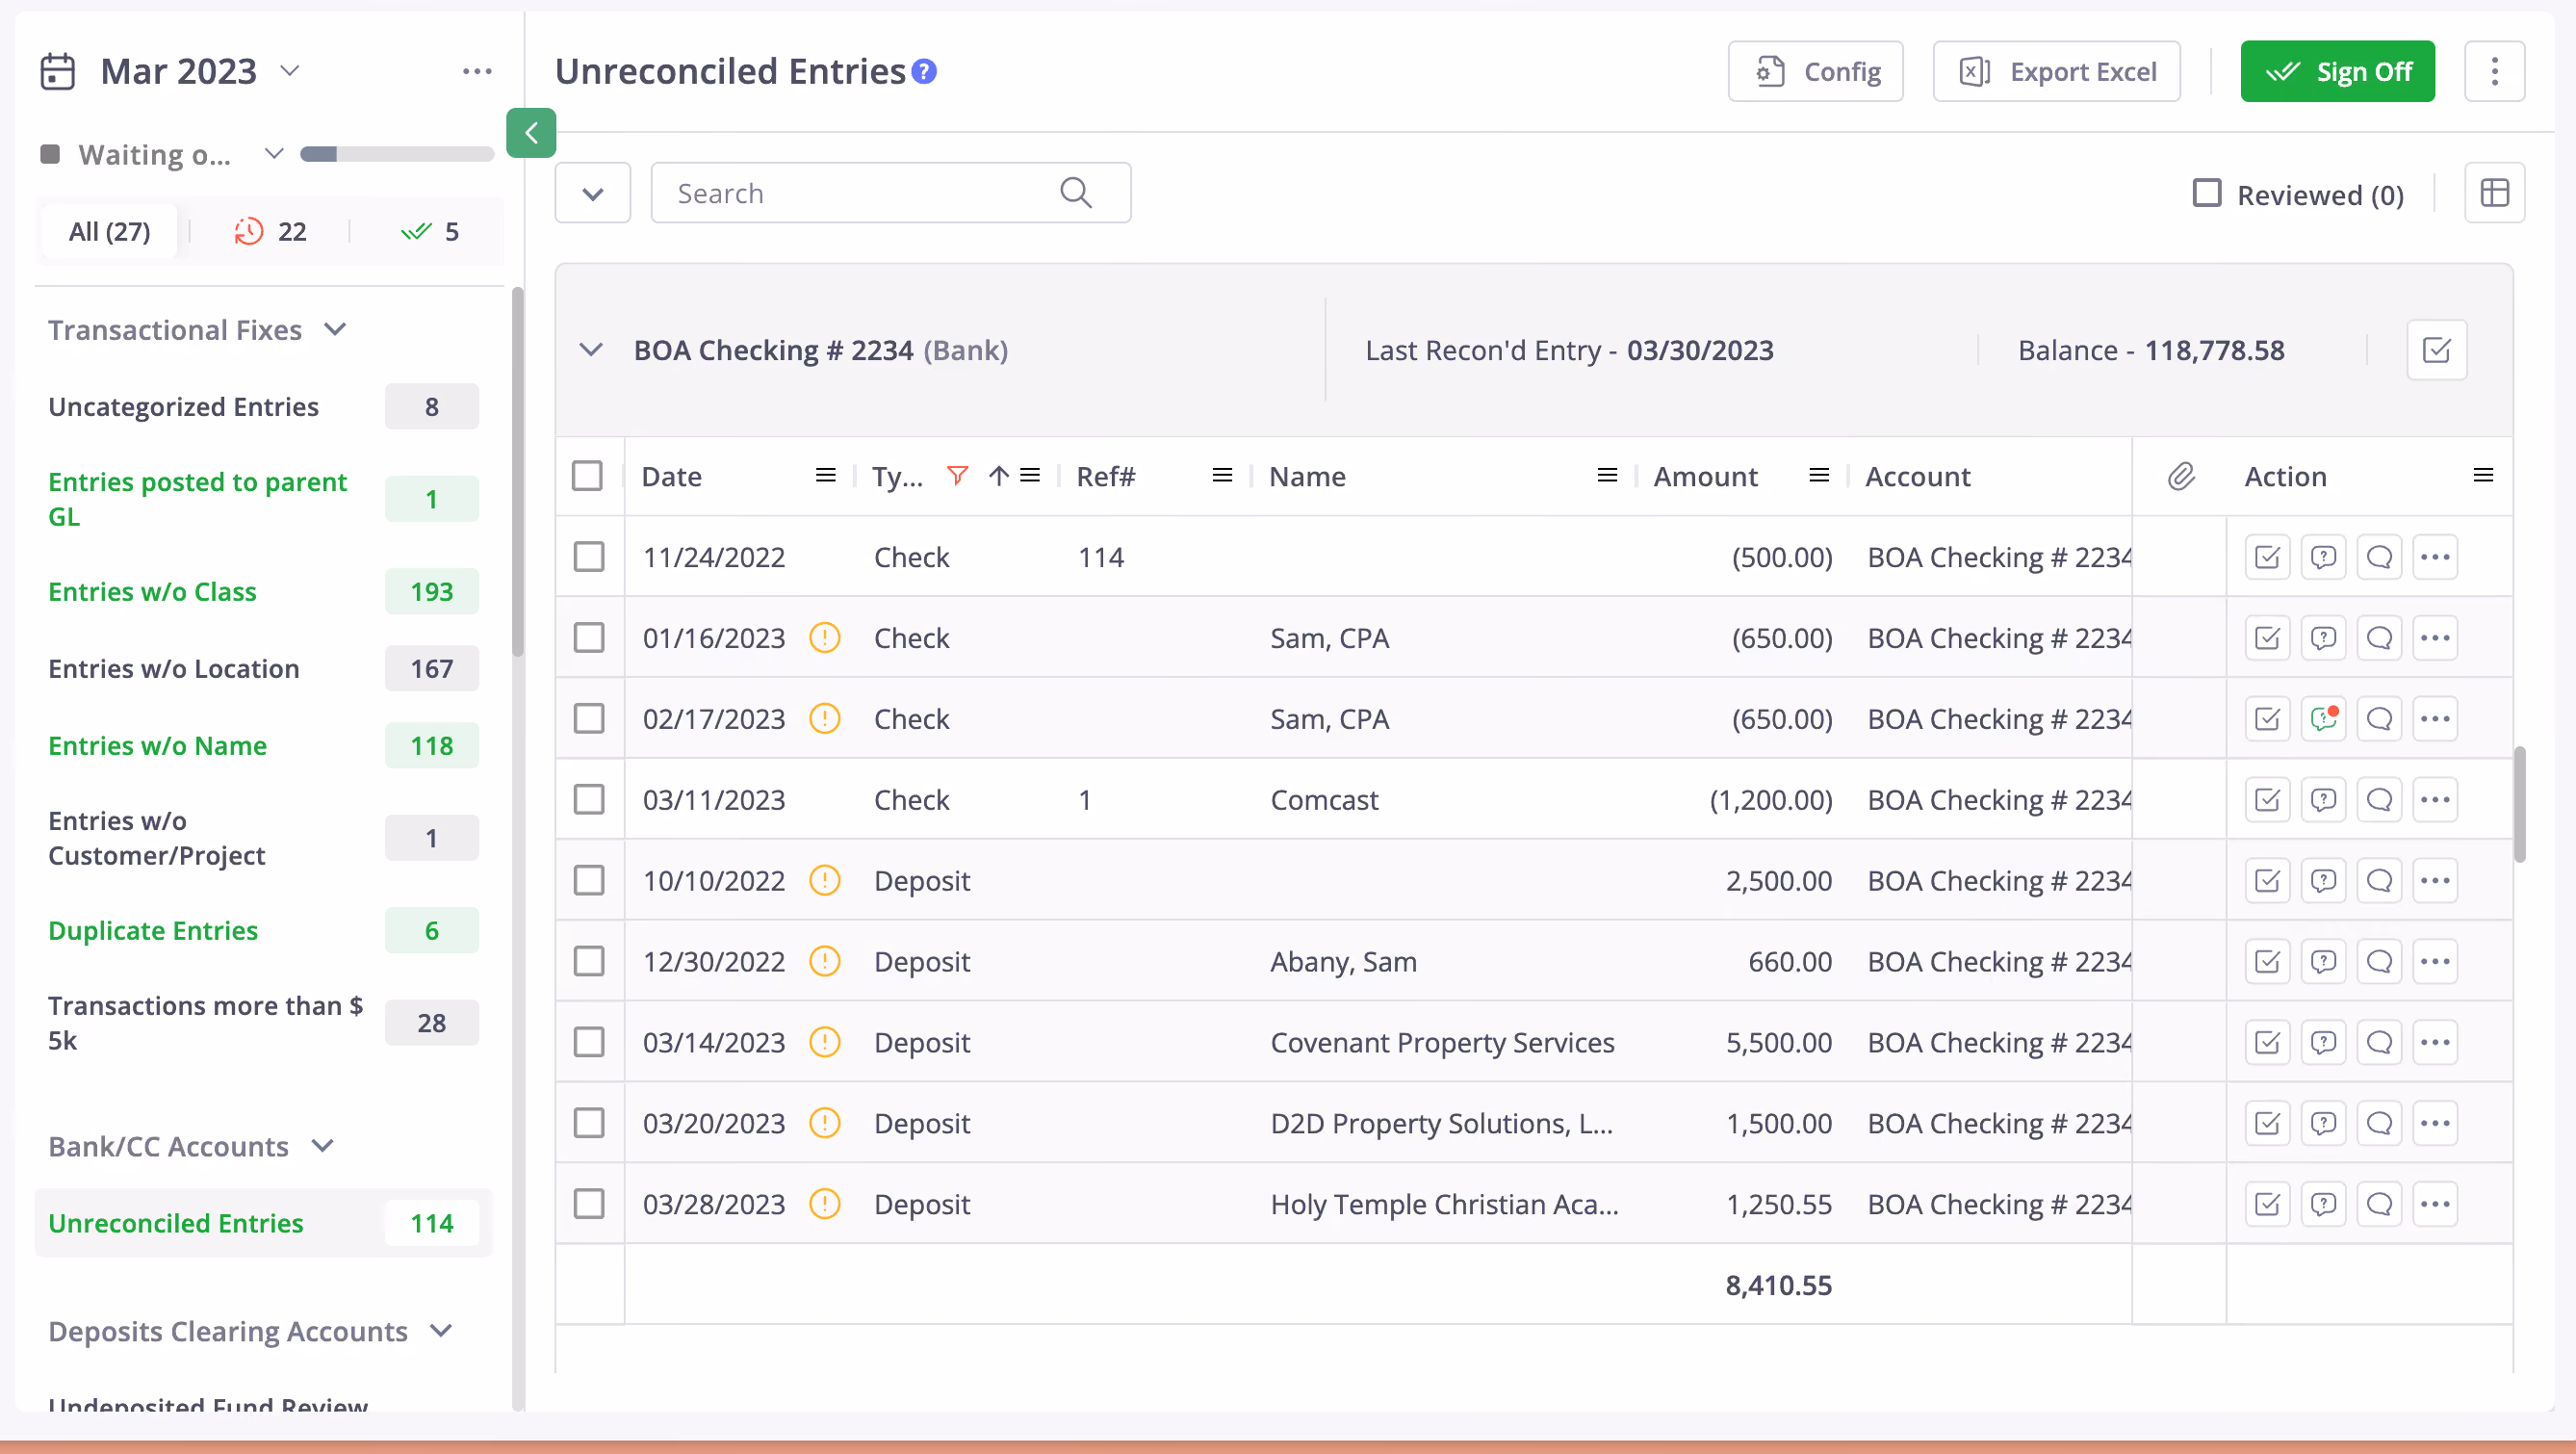Open the Date column menu icon
This screenshot has width=2576, height=1454.
(x=825, y=476)
